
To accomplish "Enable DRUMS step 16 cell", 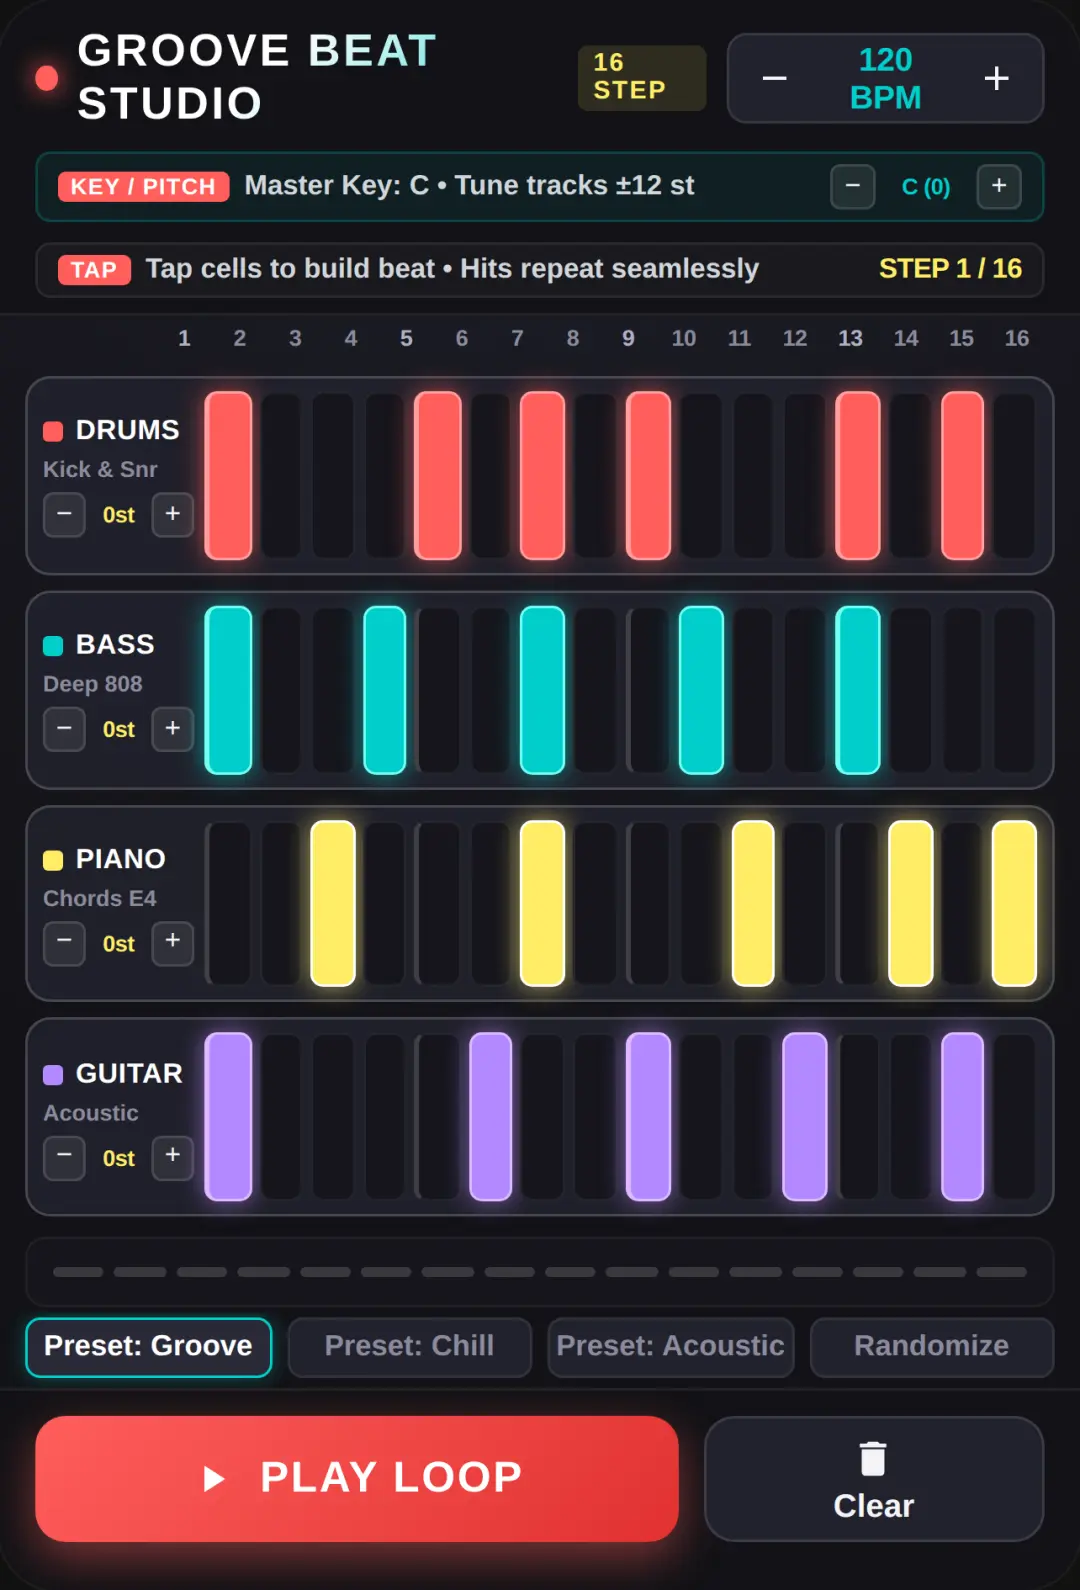I will (1015, 476).
